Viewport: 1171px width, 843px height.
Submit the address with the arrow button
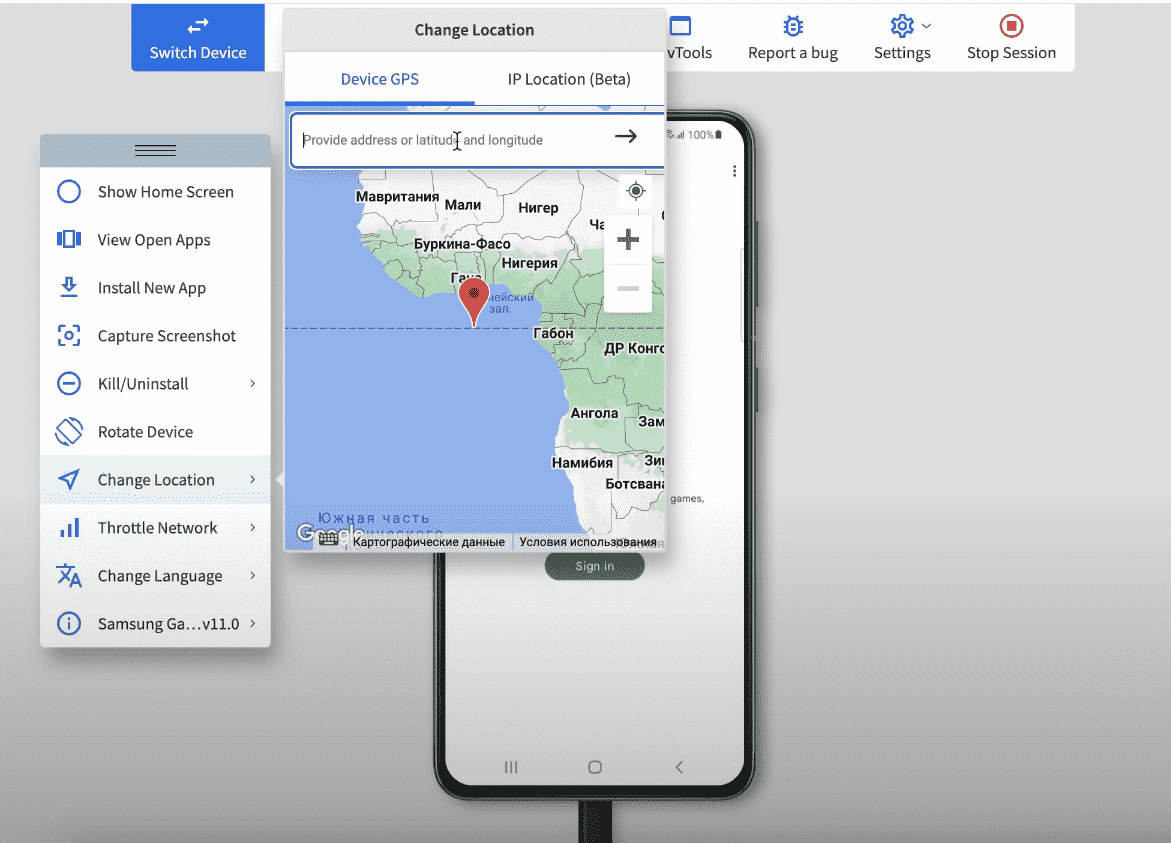[x=626, y=137]
